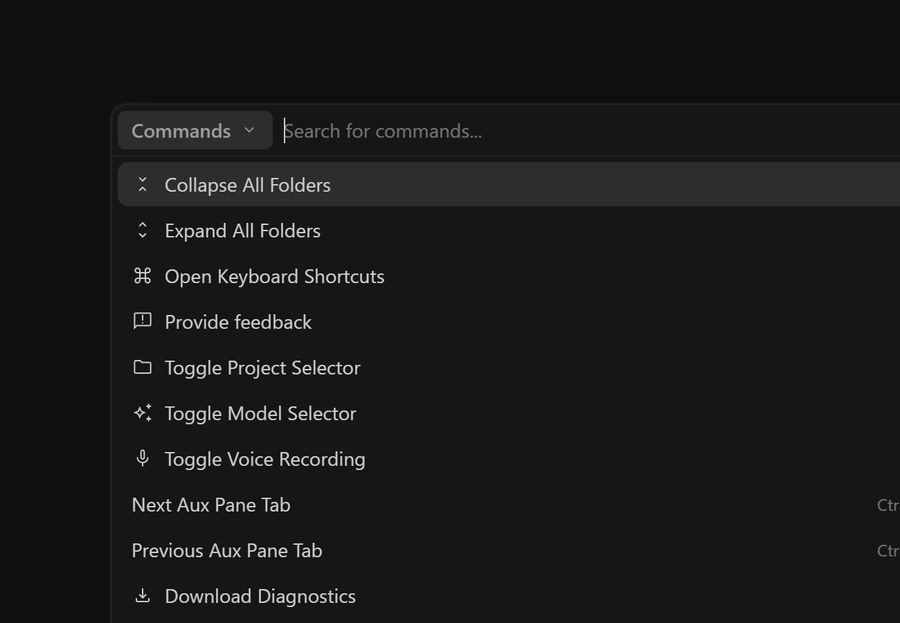
Task: Click the Voice Recording microphone icon
Action: click(x=142, y=458)
